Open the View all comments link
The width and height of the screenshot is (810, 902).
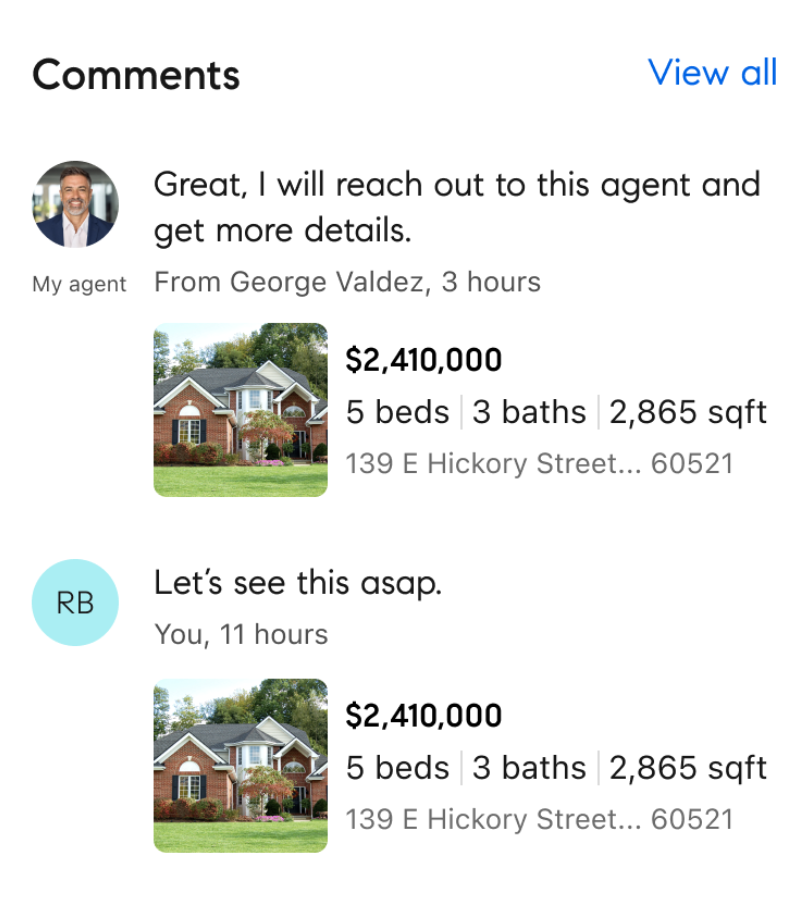tap(712, 73)
